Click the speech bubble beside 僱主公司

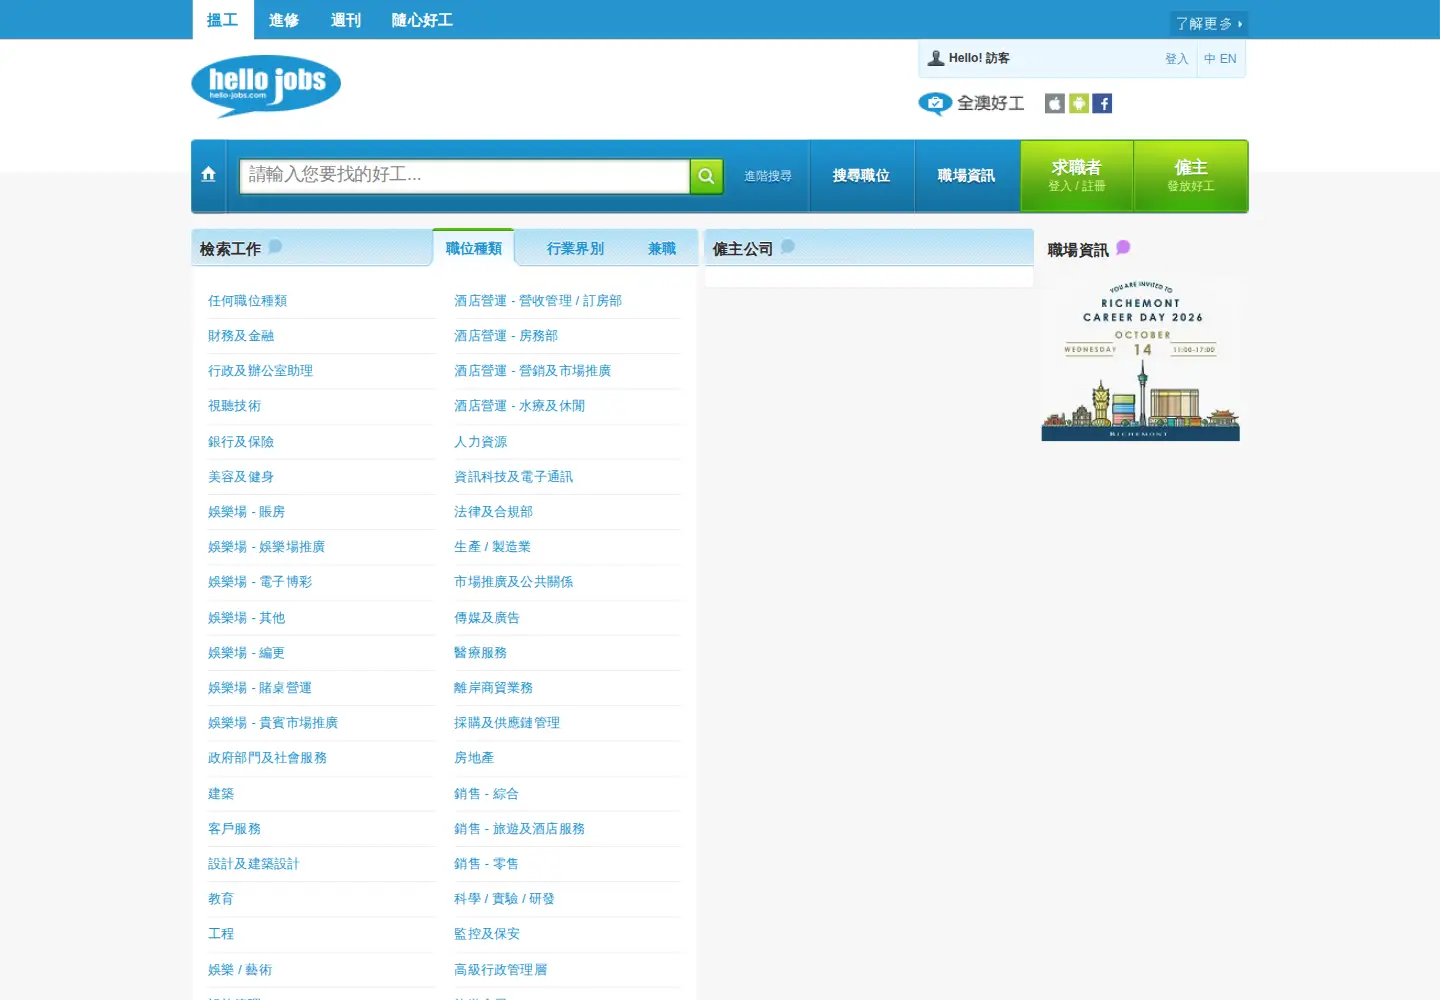click(788, 246)
